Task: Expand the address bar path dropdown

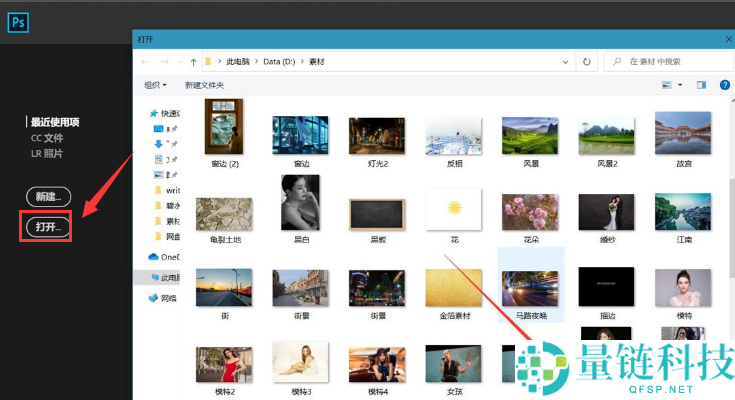Action: [565, 62]
